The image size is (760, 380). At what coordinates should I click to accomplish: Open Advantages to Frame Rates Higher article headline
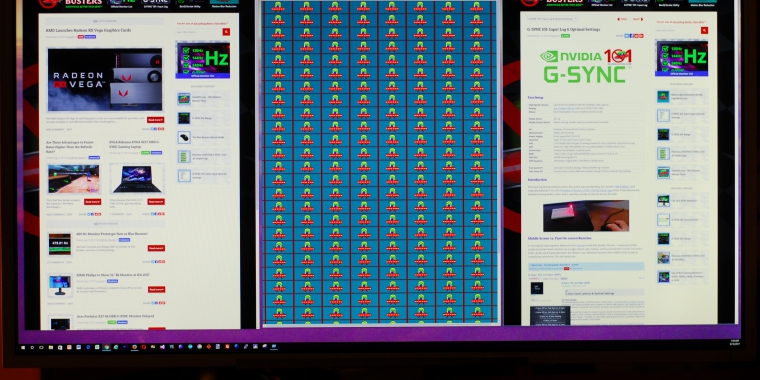69,147
